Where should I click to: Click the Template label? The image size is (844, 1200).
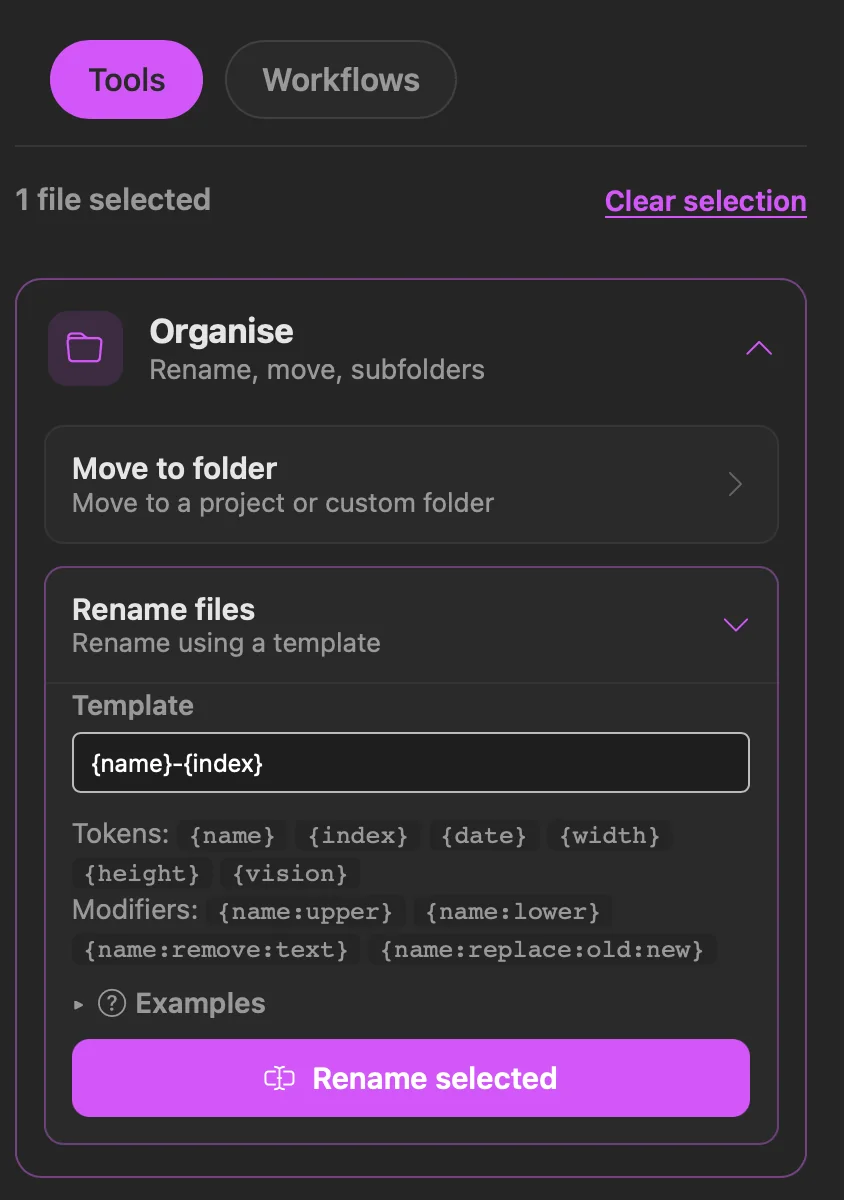point(133,706)
